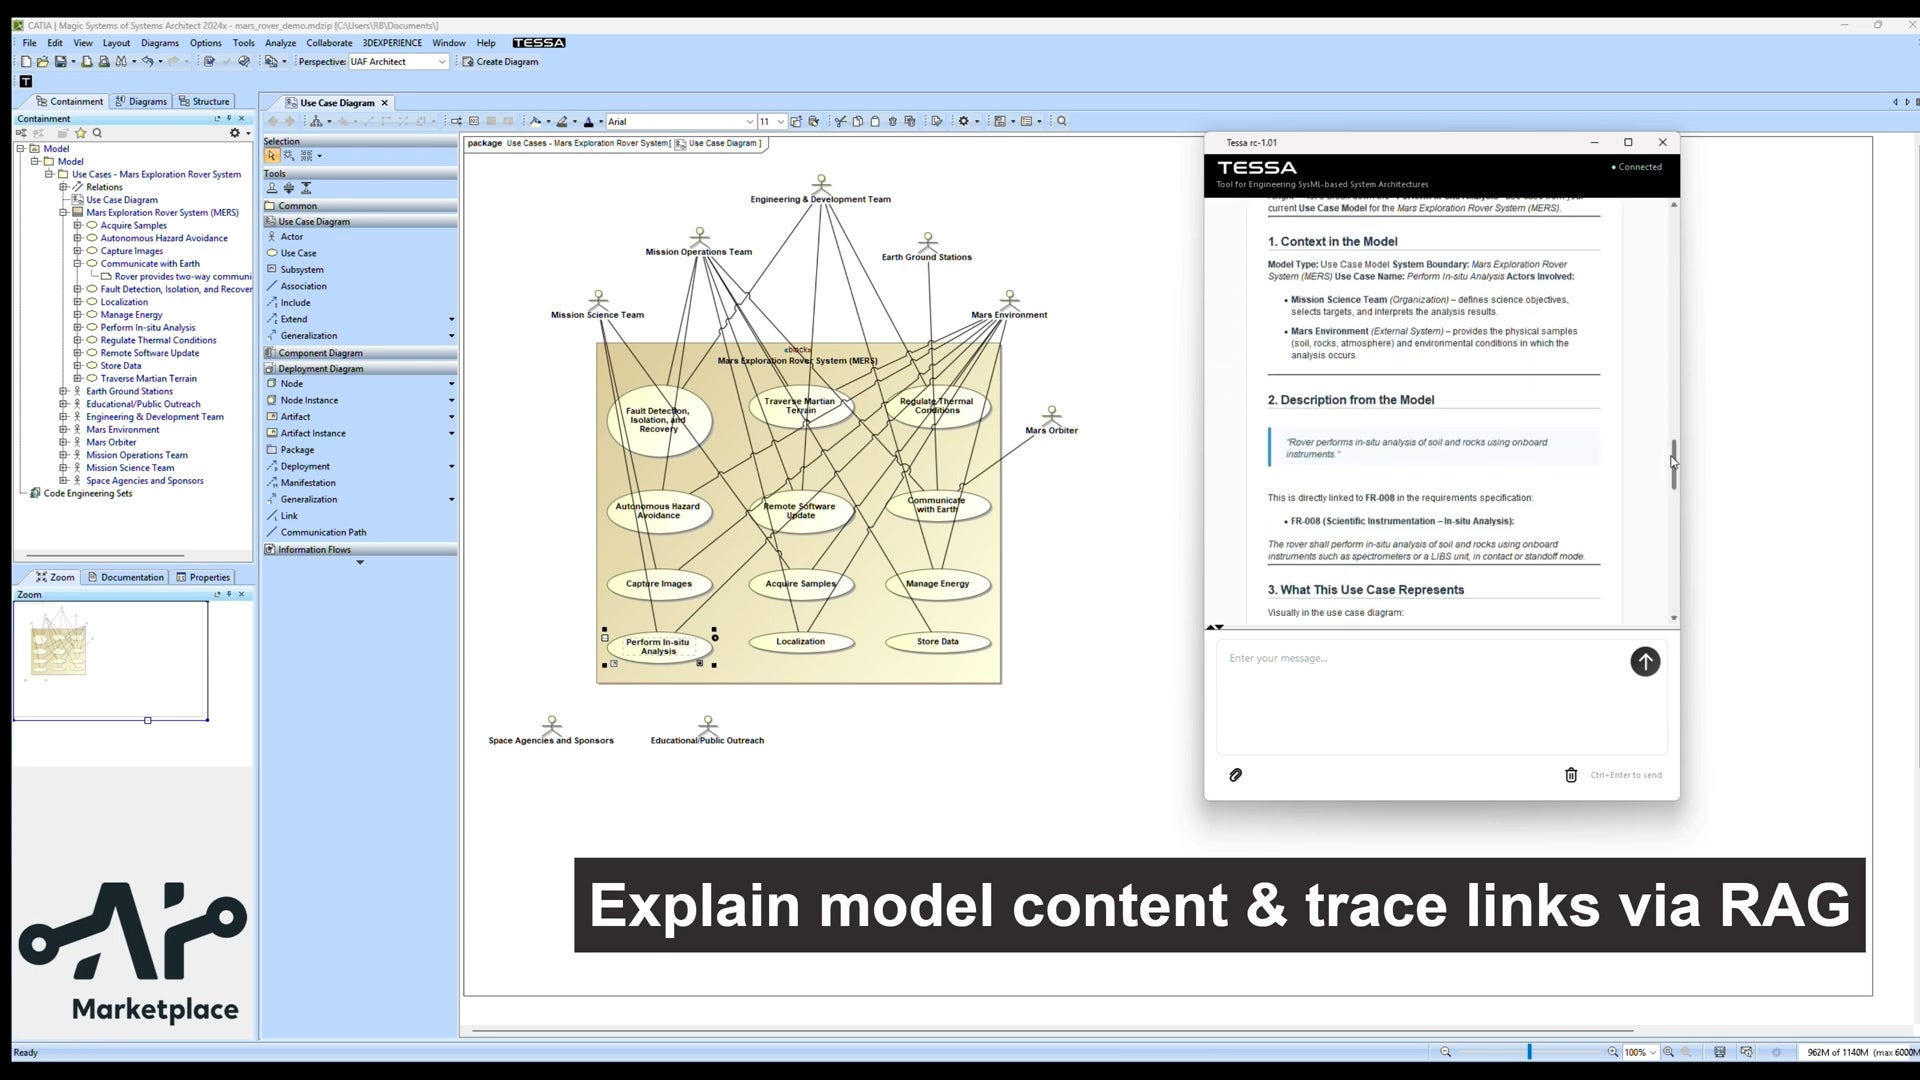Select Mission Science Team in the tree
The width and height of the screenshot is (1920, 1080).
tap(130, 468)
